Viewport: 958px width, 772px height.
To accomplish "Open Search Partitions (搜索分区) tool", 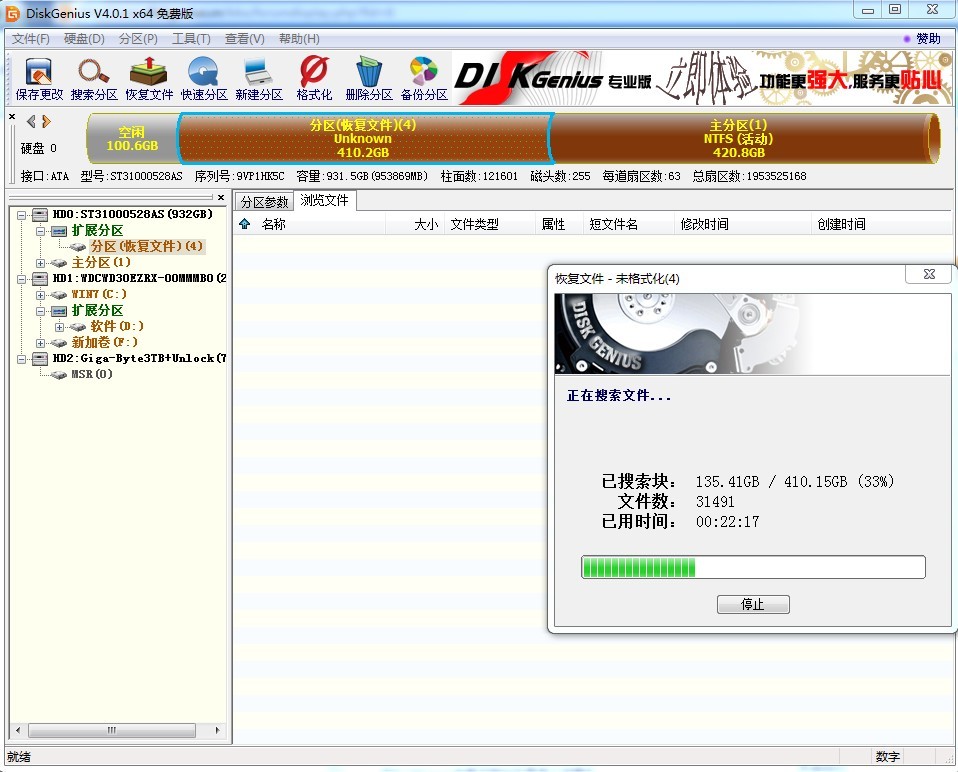I will tap(93, 78).
